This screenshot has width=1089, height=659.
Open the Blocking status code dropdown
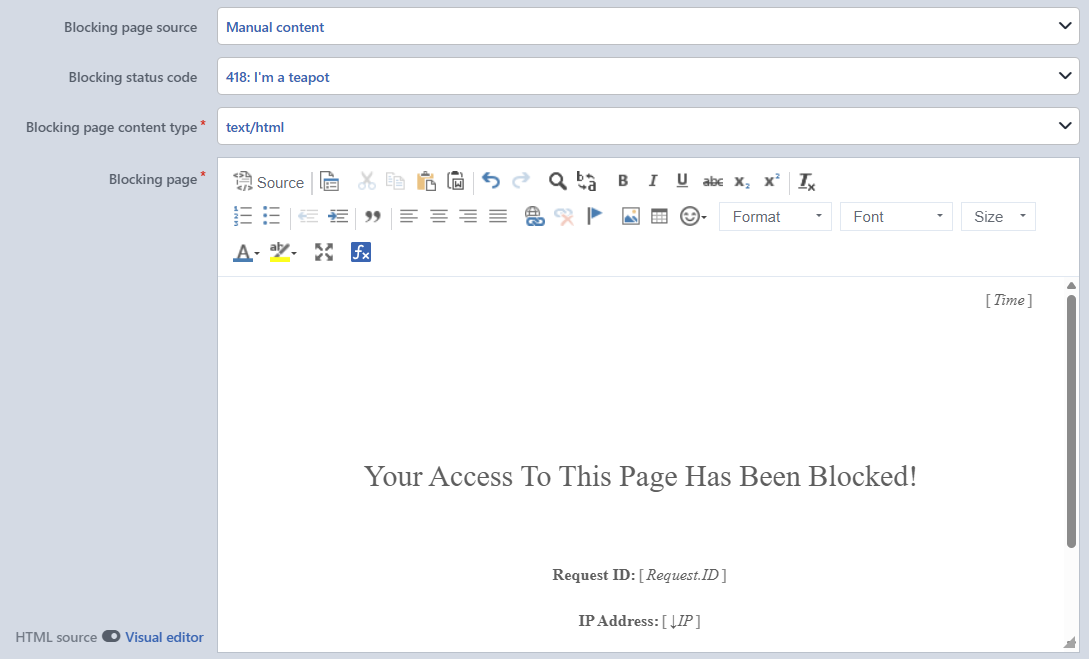[648, 76]
